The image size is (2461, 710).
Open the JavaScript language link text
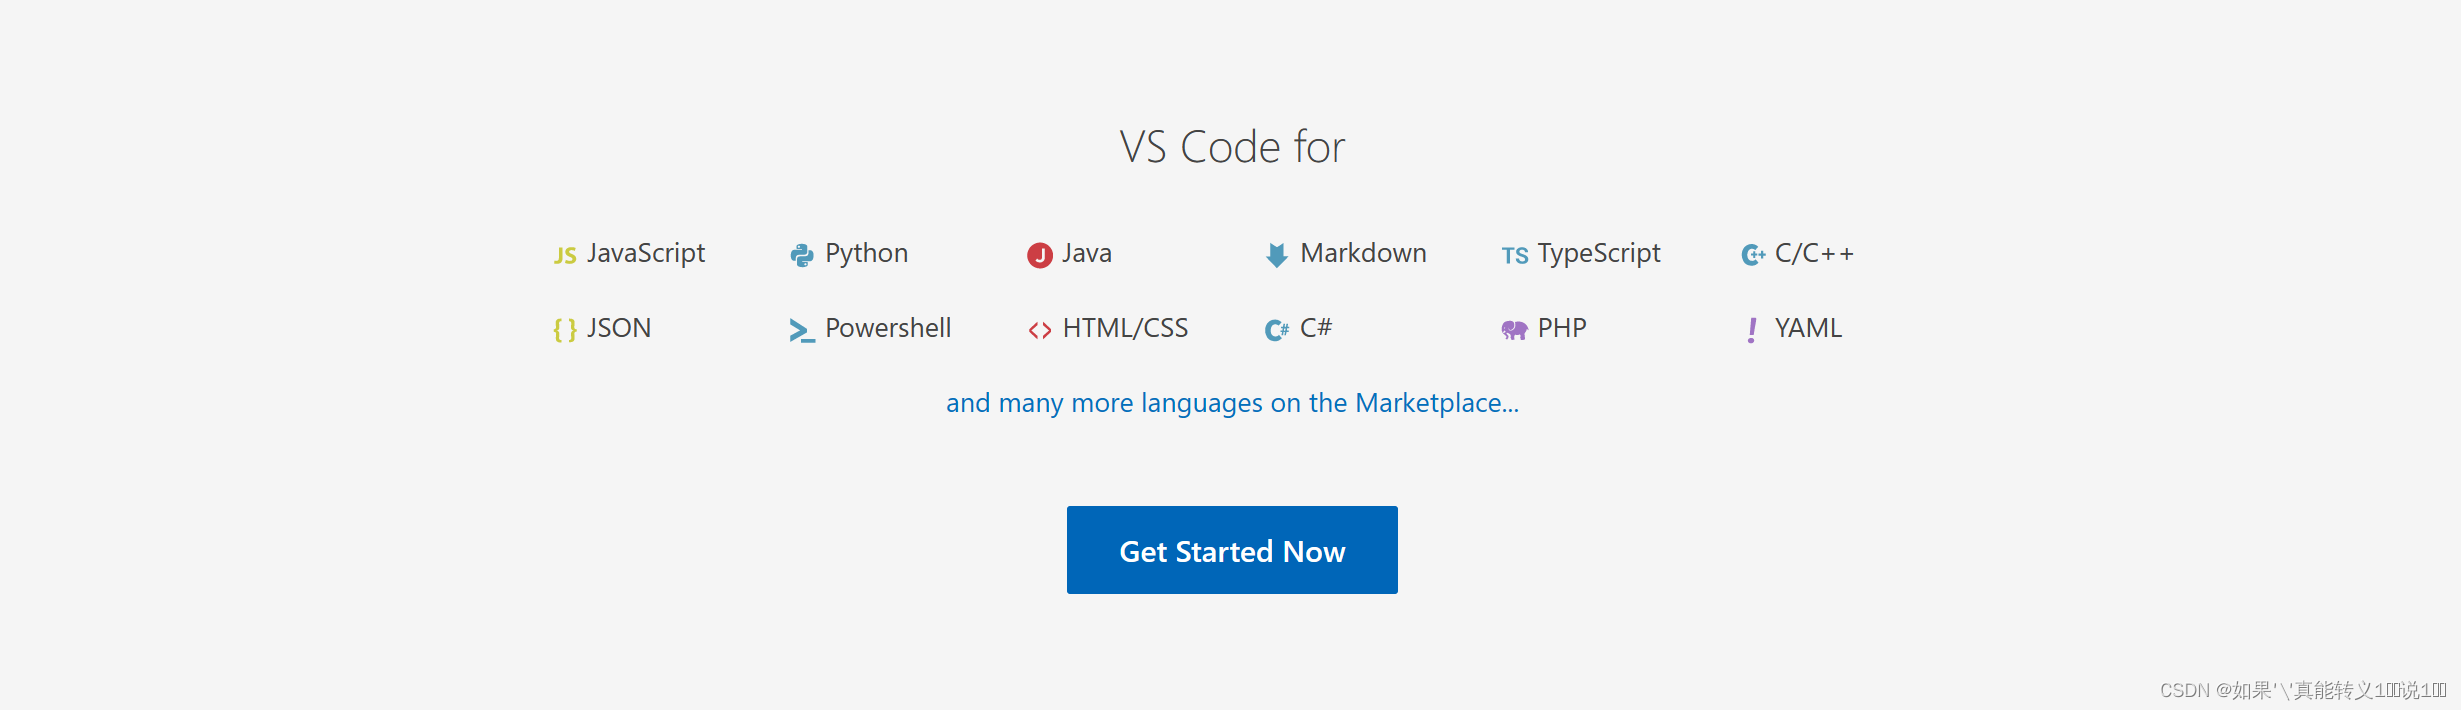646,254
